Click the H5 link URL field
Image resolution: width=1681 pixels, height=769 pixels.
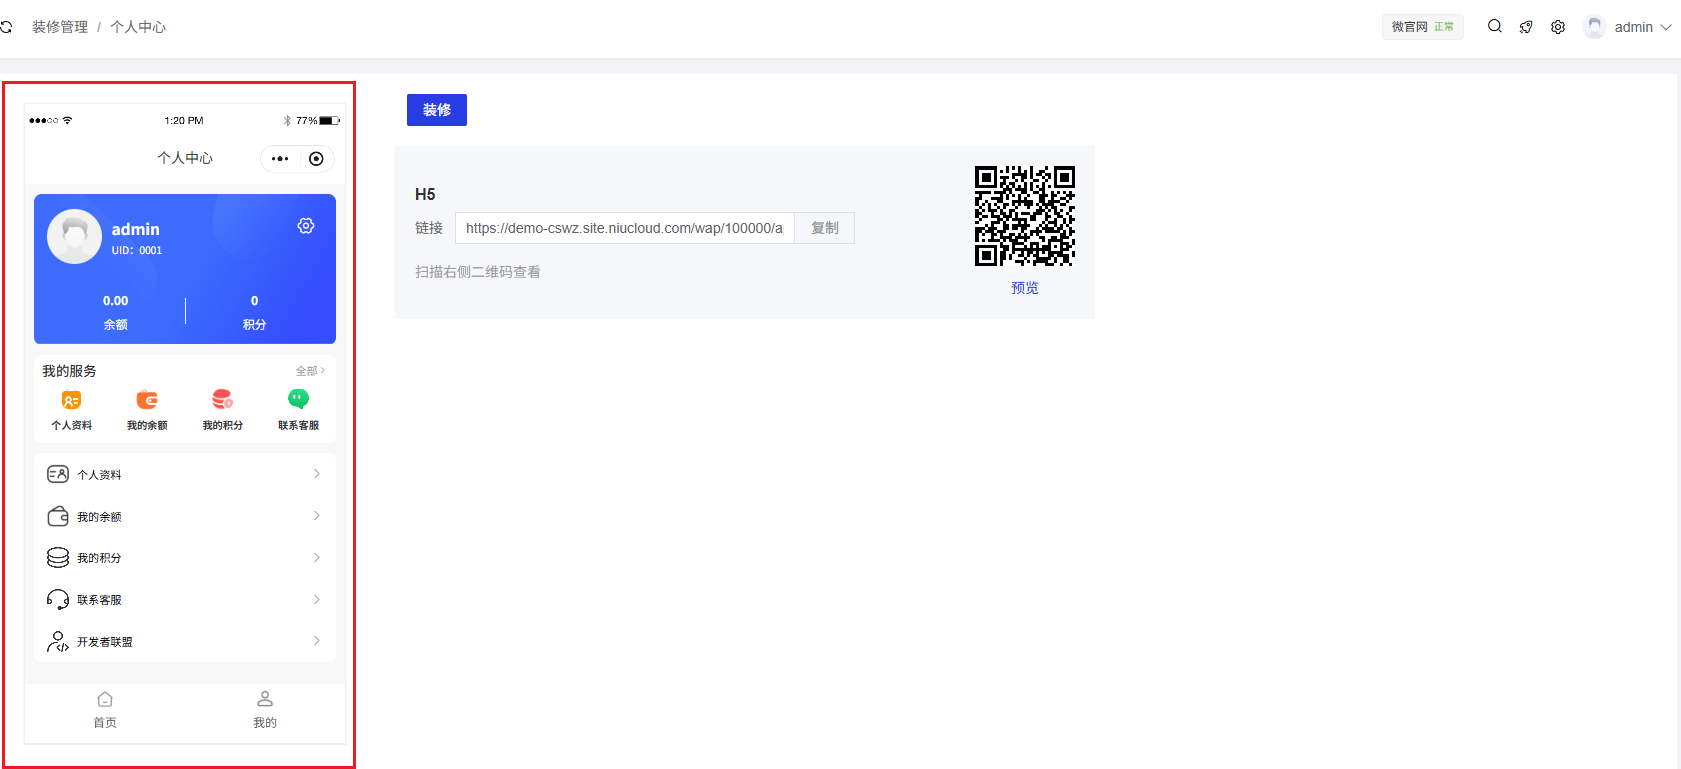click(x=624, y=228)
